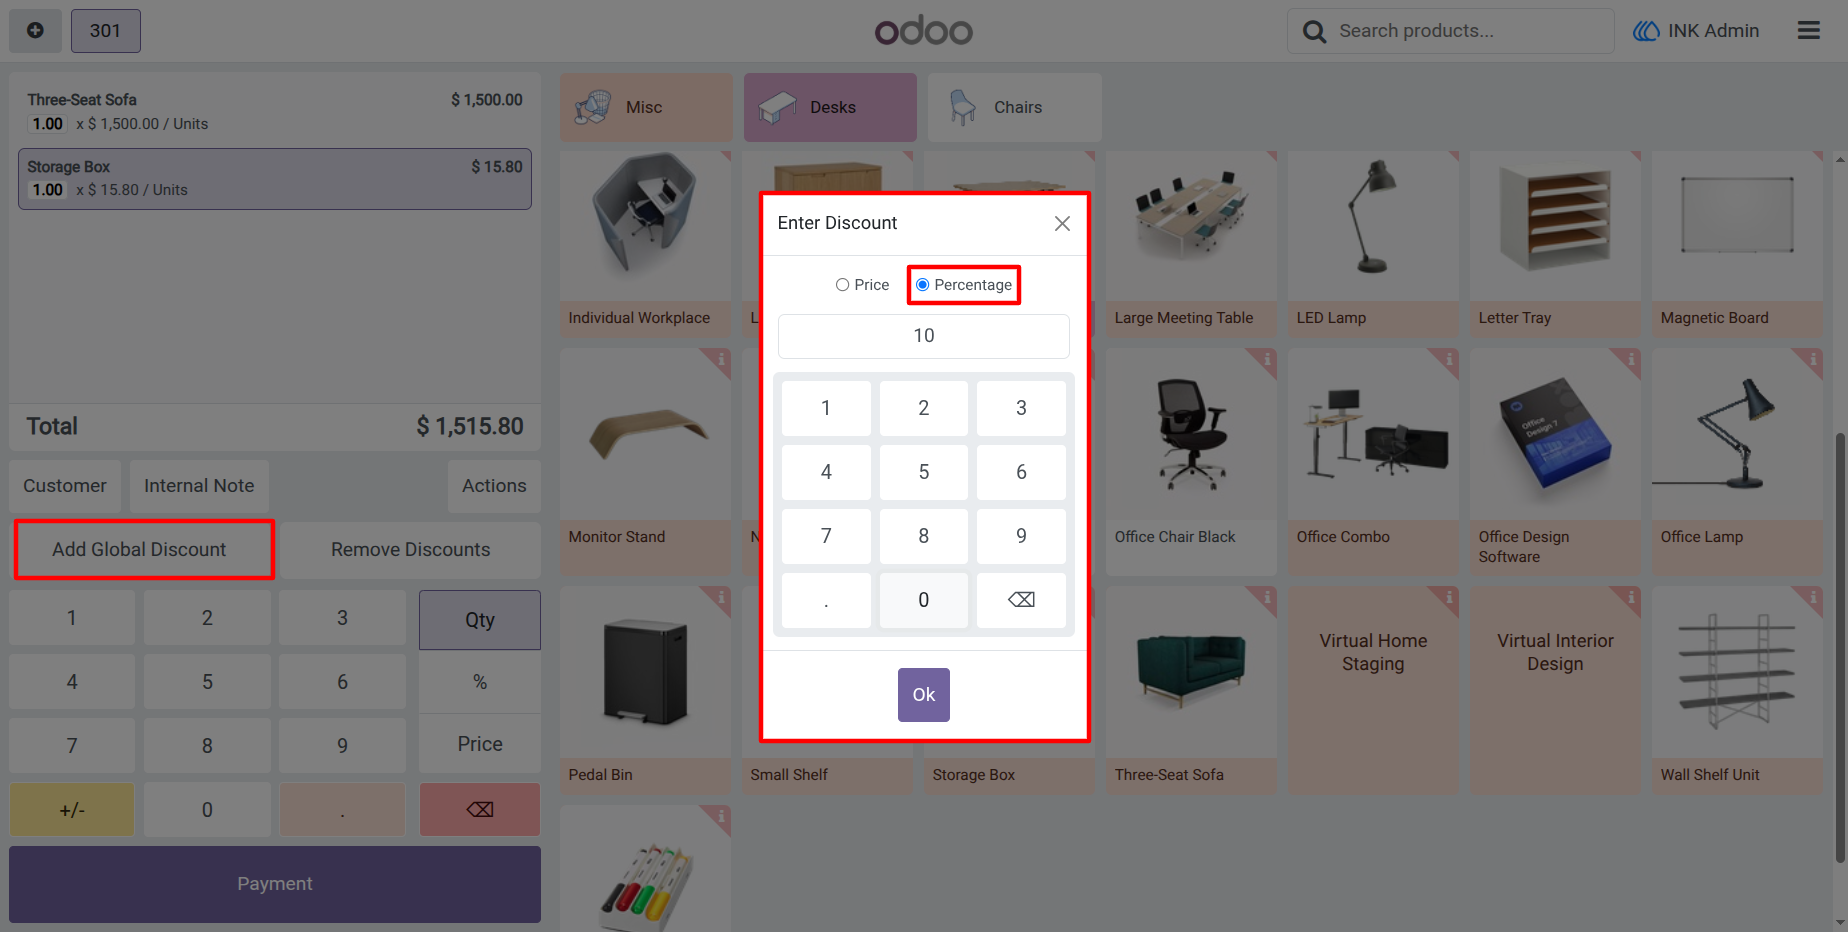Image resolution: width=1848 pixels, height=932 pixels.
Task: Open order tab 301
Action: click(105, 31)
